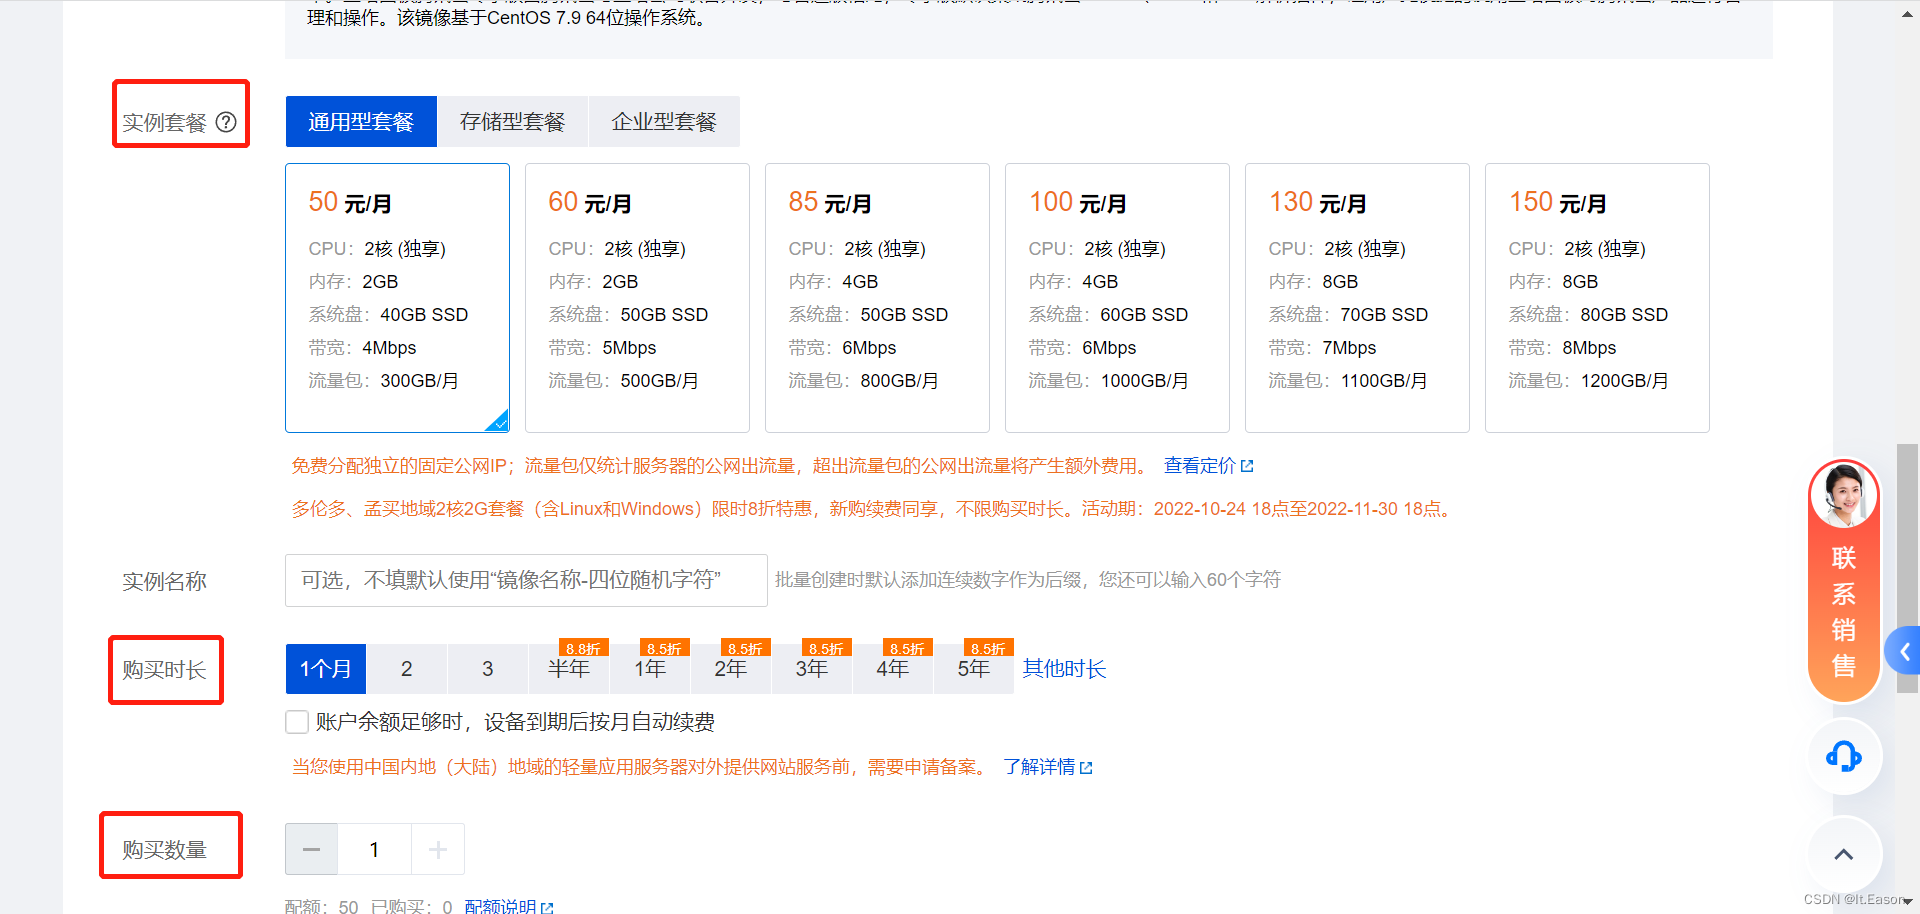Switch to the 存储型套餐 tab
Image resolution: width=1920 pixels, height=914 pixels.
point(513,122)
